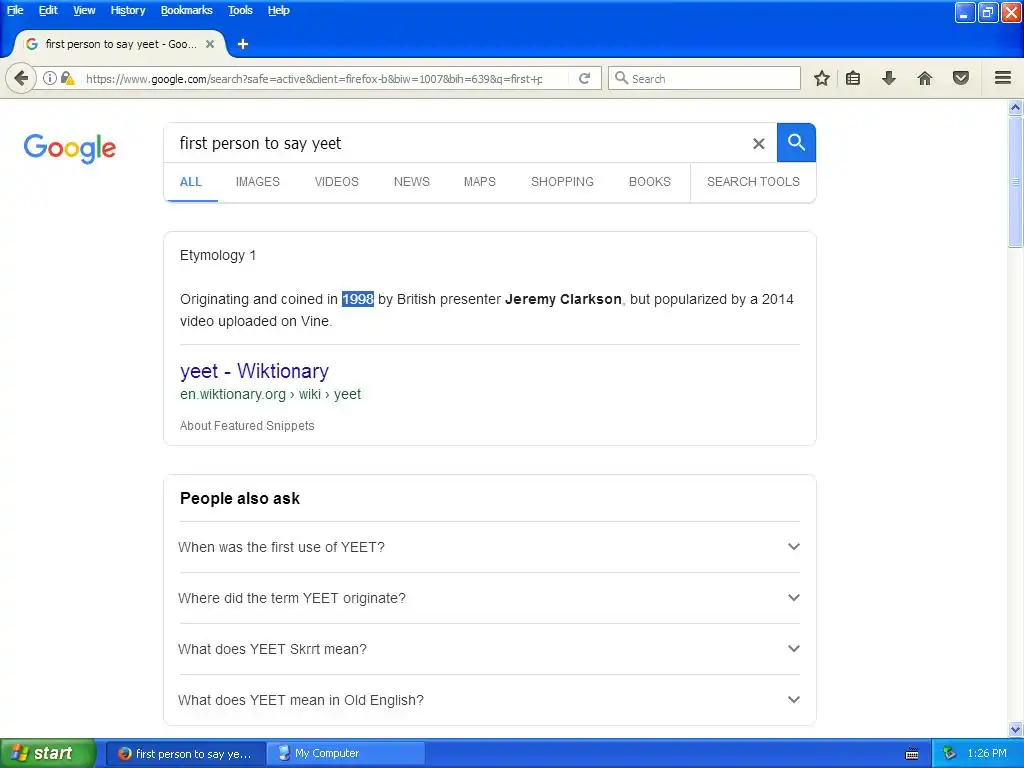This screenshot has height=768, width=1024.
Task: Open the Tools menu
Action: coord(240,10)
